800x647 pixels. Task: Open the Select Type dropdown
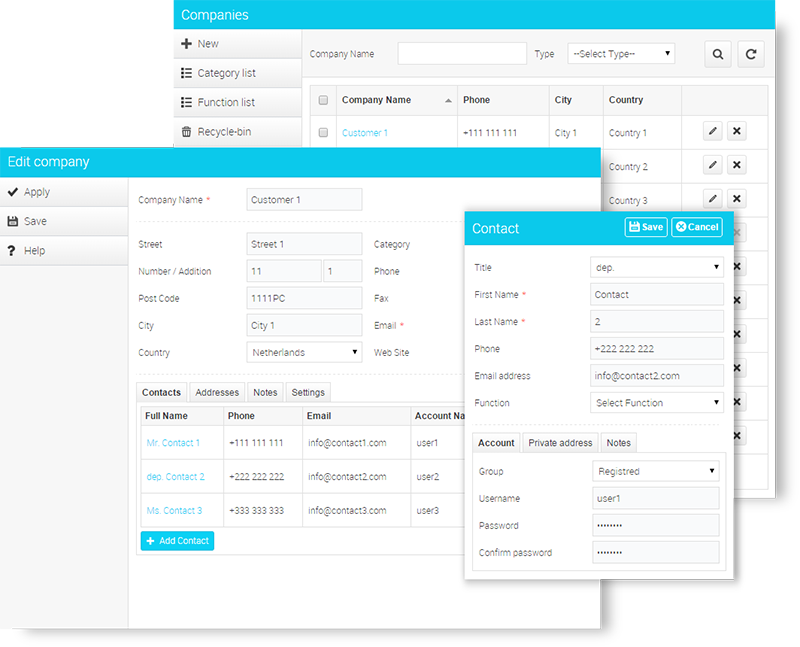click(621, 54)
